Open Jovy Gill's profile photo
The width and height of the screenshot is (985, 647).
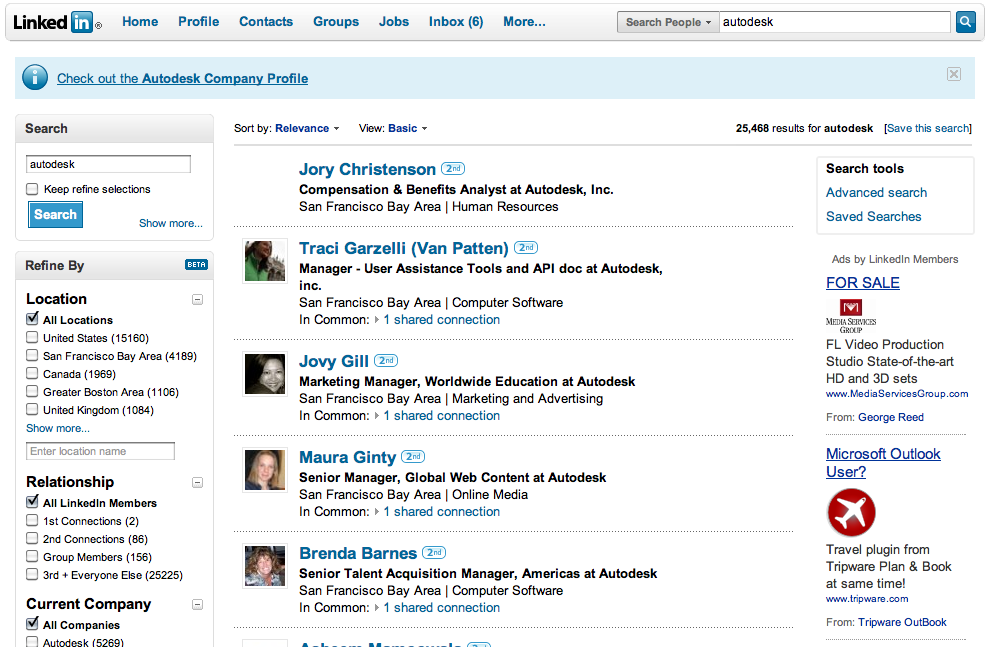coord(265,374)
